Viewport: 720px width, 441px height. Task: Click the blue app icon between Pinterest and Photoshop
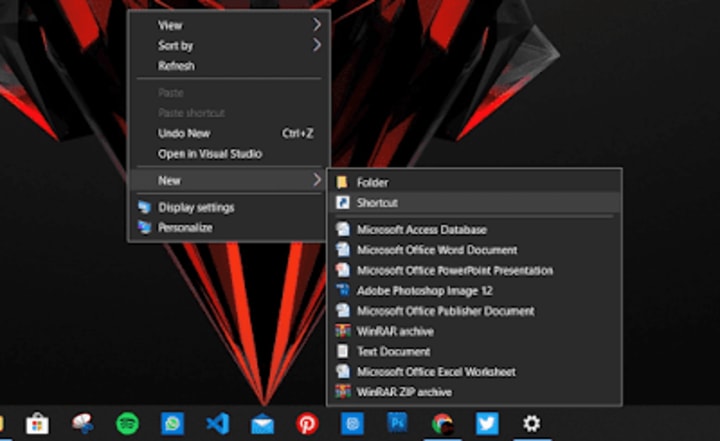point(352,423)
